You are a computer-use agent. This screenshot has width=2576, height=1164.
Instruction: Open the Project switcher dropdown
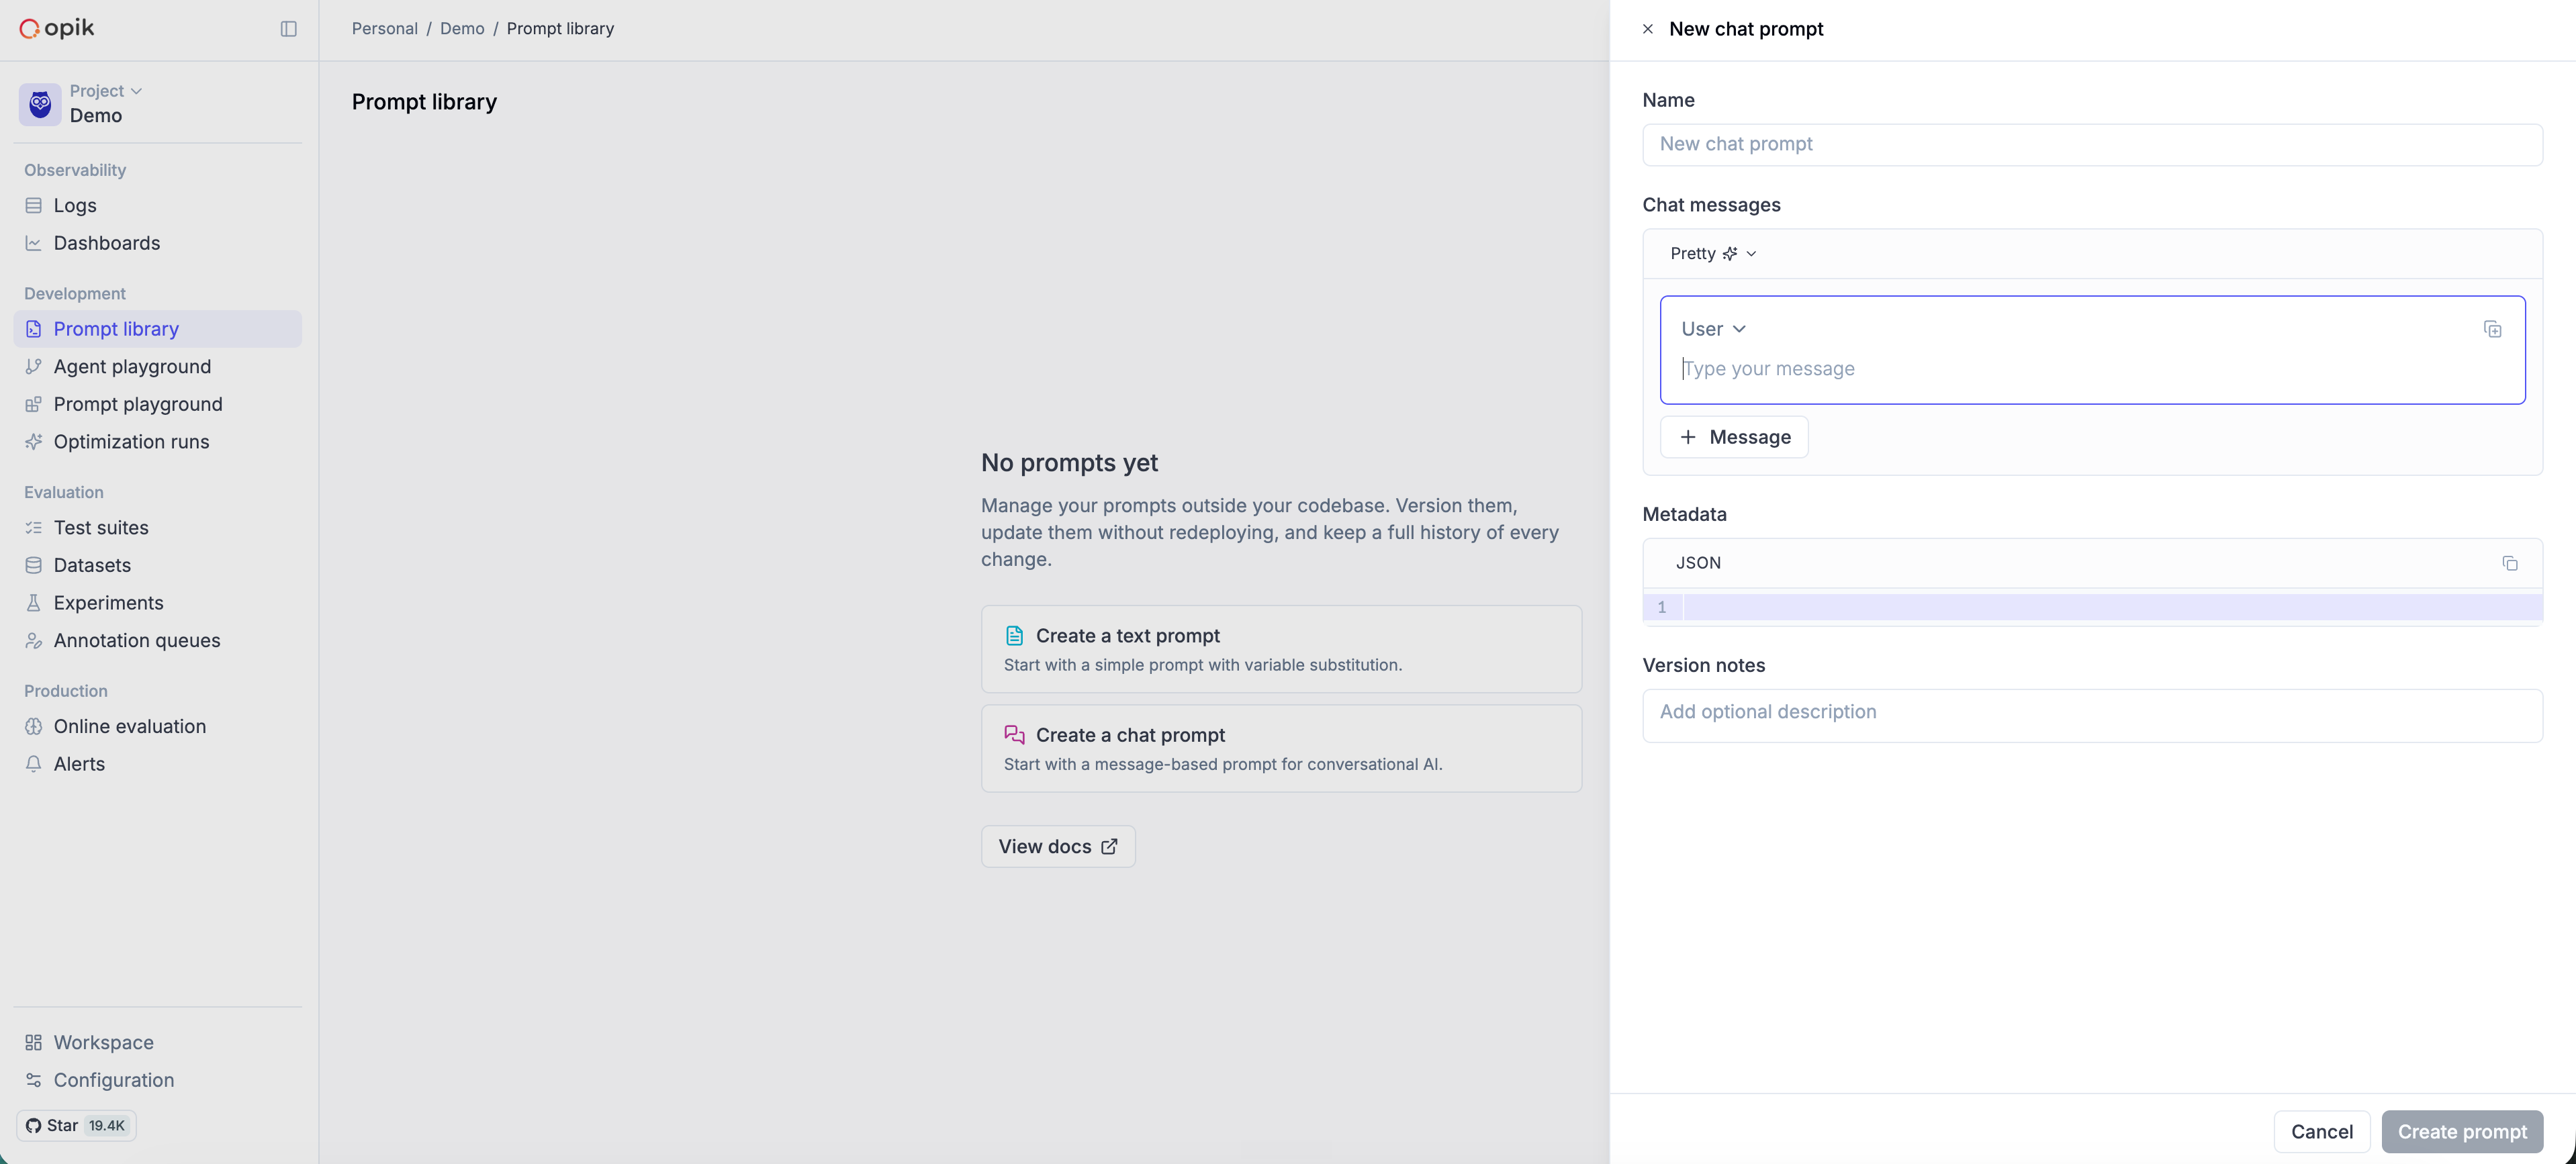pos(106,91)
